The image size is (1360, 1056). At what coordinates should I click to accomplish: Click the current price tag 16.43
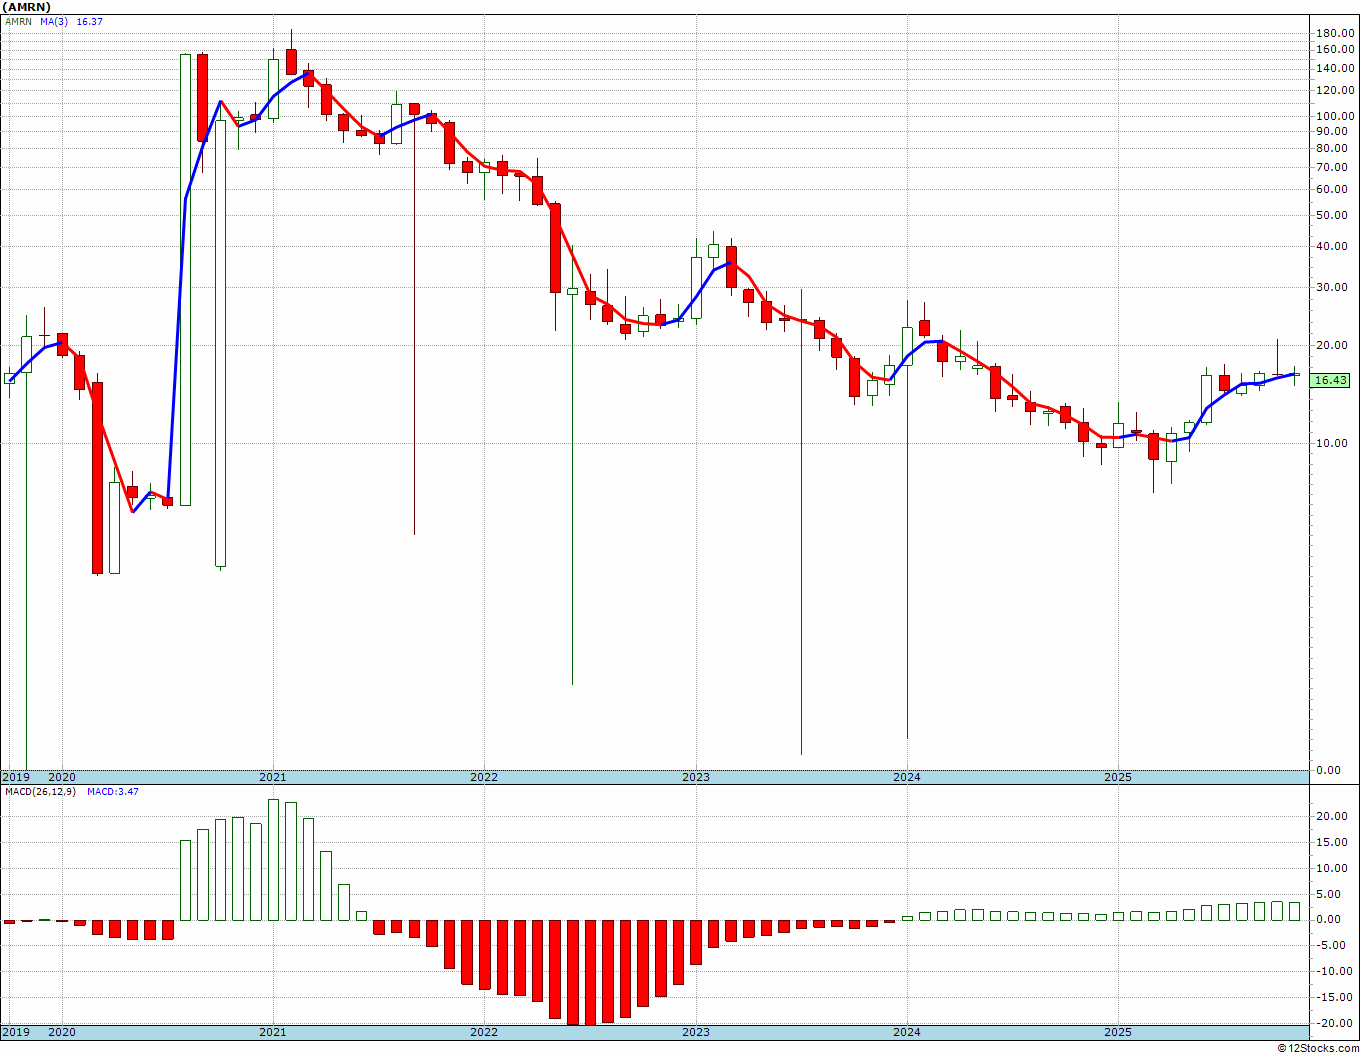pos(1331,380)
